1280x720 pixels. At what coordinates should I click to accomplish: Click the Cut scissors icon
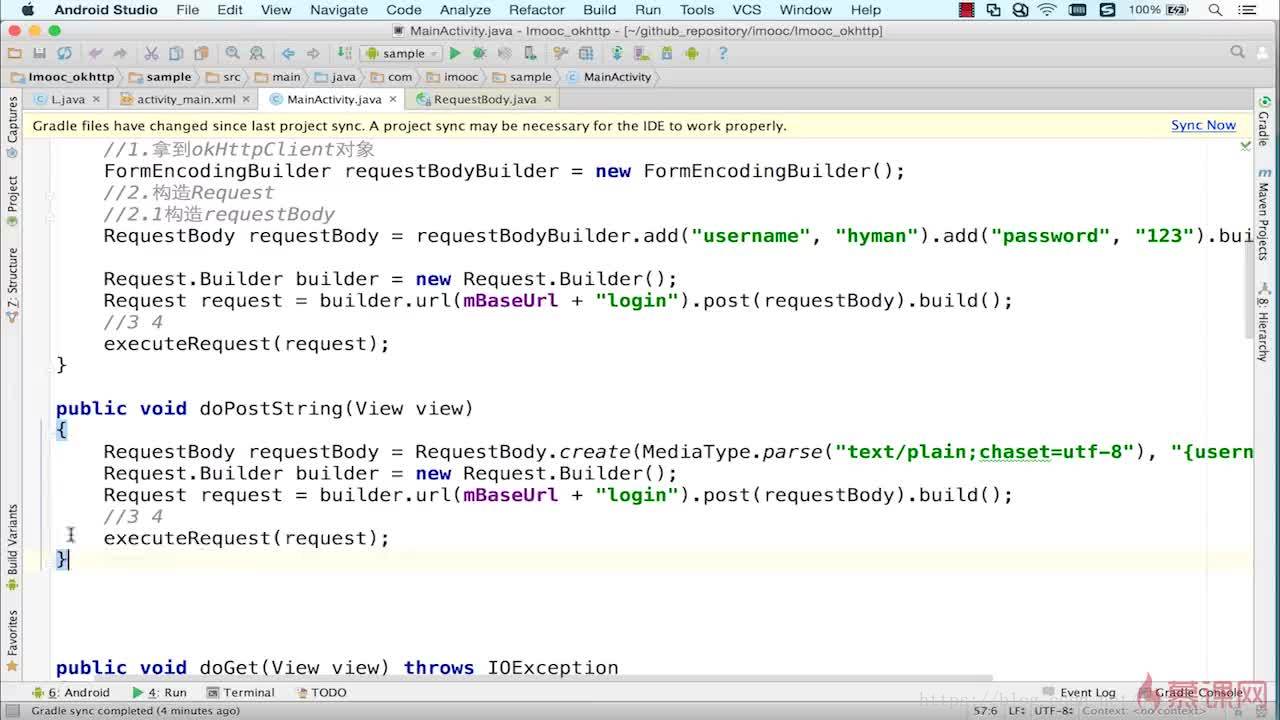coord(151,53)
